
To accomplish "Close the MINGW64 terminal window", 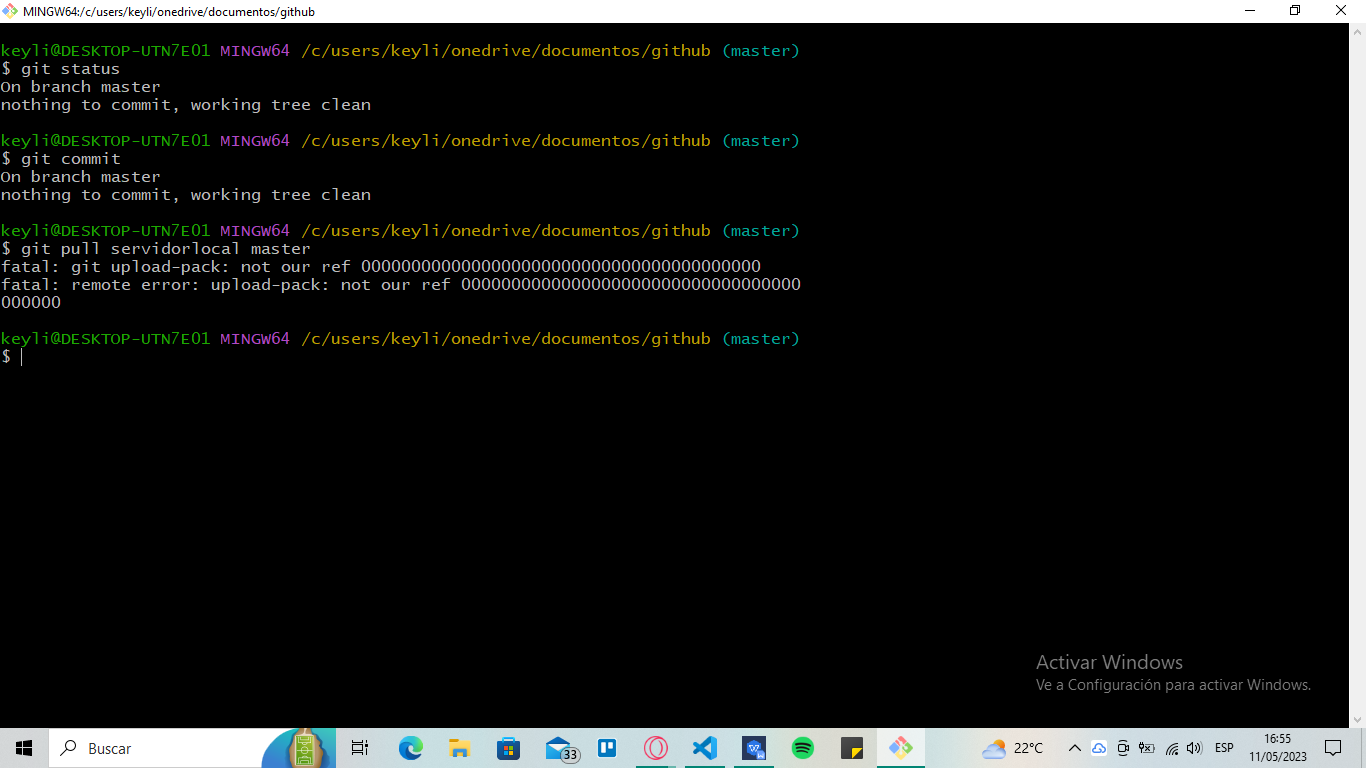I will (x=1341, y=11).
